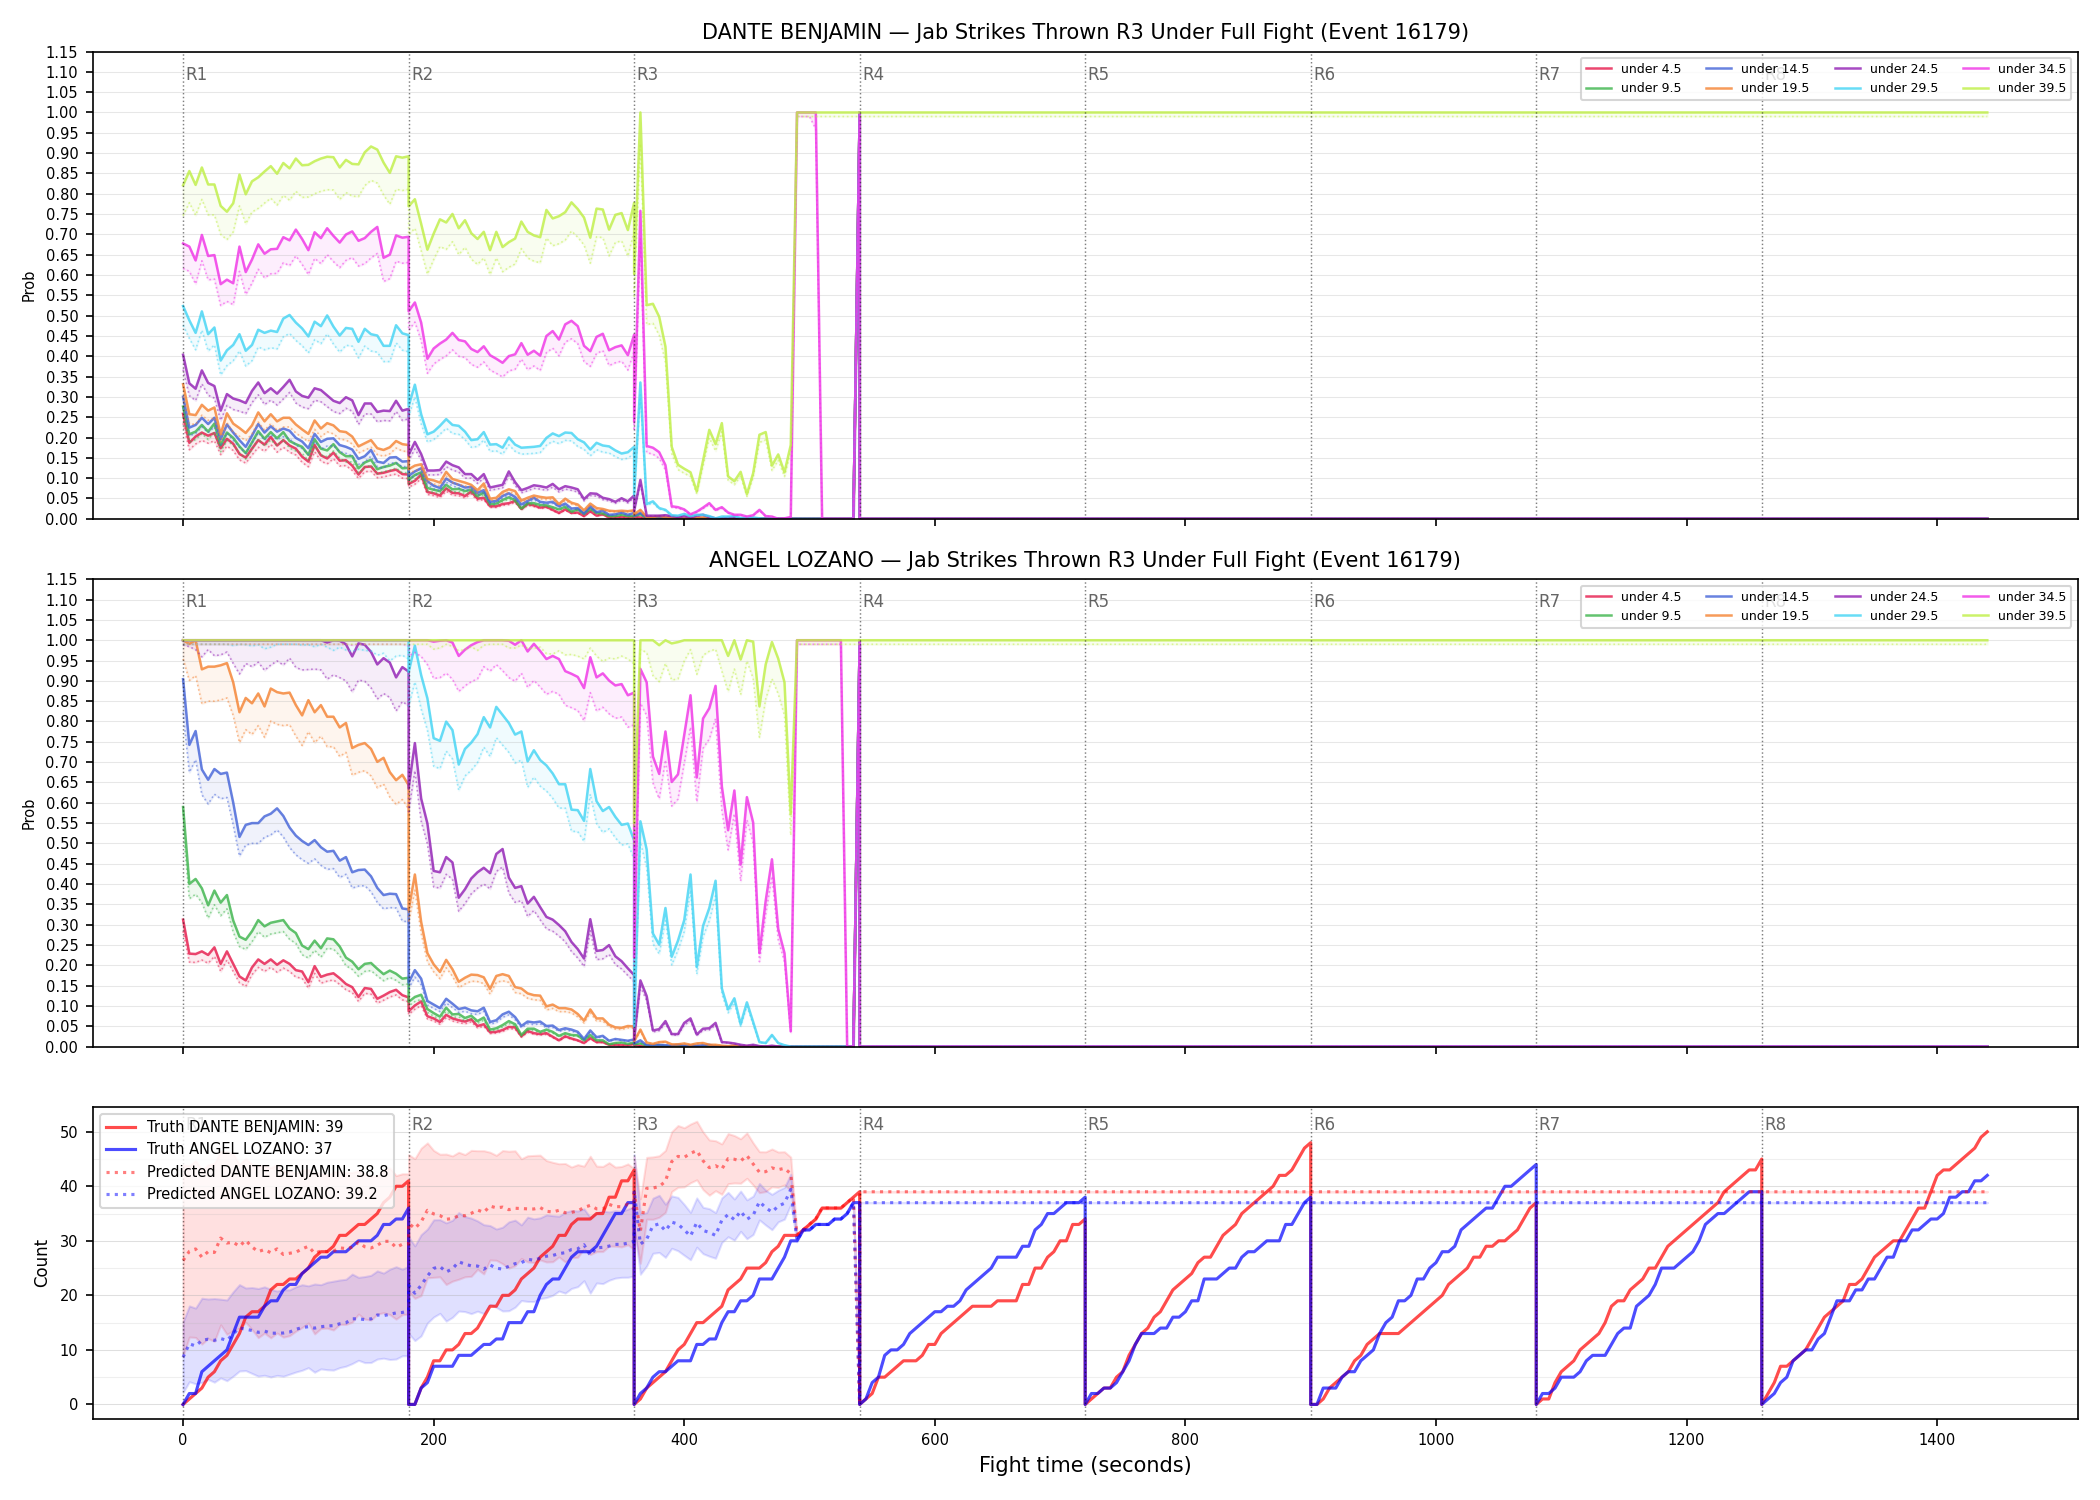Click the '30' tick on the Count axis
Viewport: 2100px width, 1500px height.
(69, 1241)
